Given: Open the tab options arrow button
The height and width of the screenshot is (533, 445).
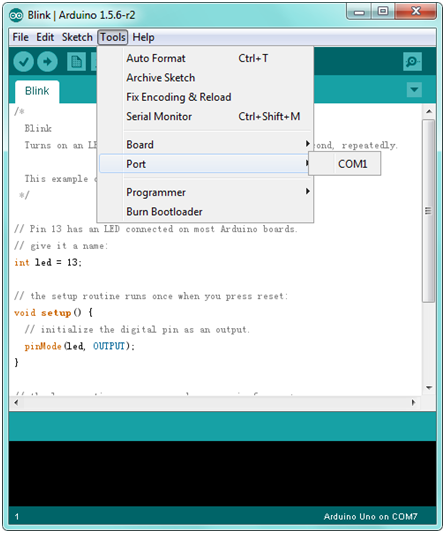Looking at the screenshot, I should (x=414, y=90).
